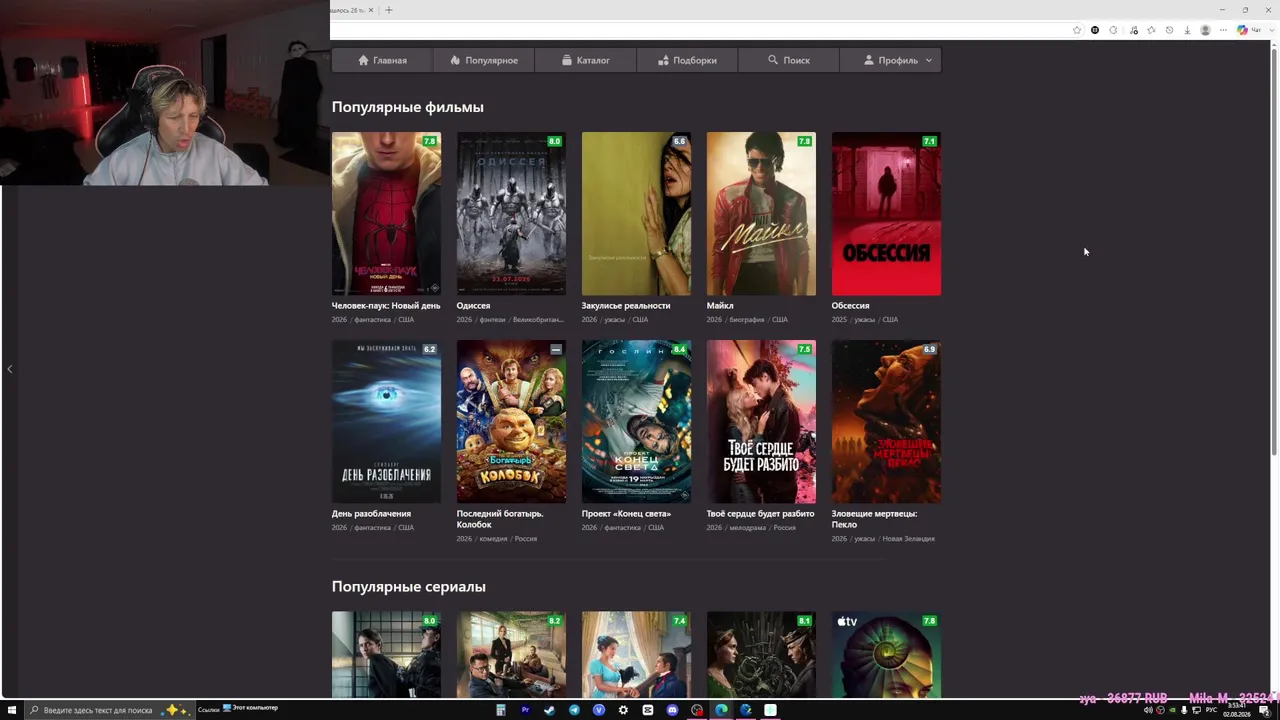The image size is (1280, 720).
Task: Open the Одиссея movie poster
Action: (x=511, y=214)
